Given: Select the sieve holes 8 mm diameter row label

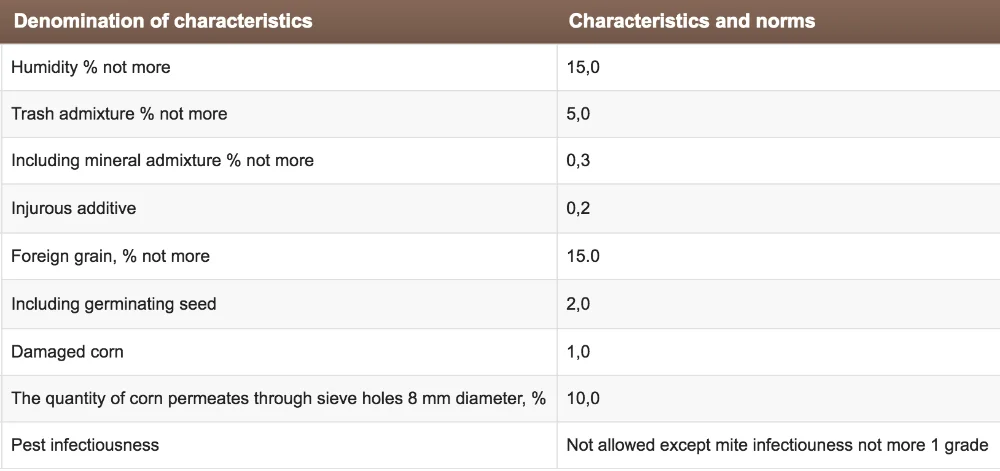Looking at the screenshot, I should point(278,398).
